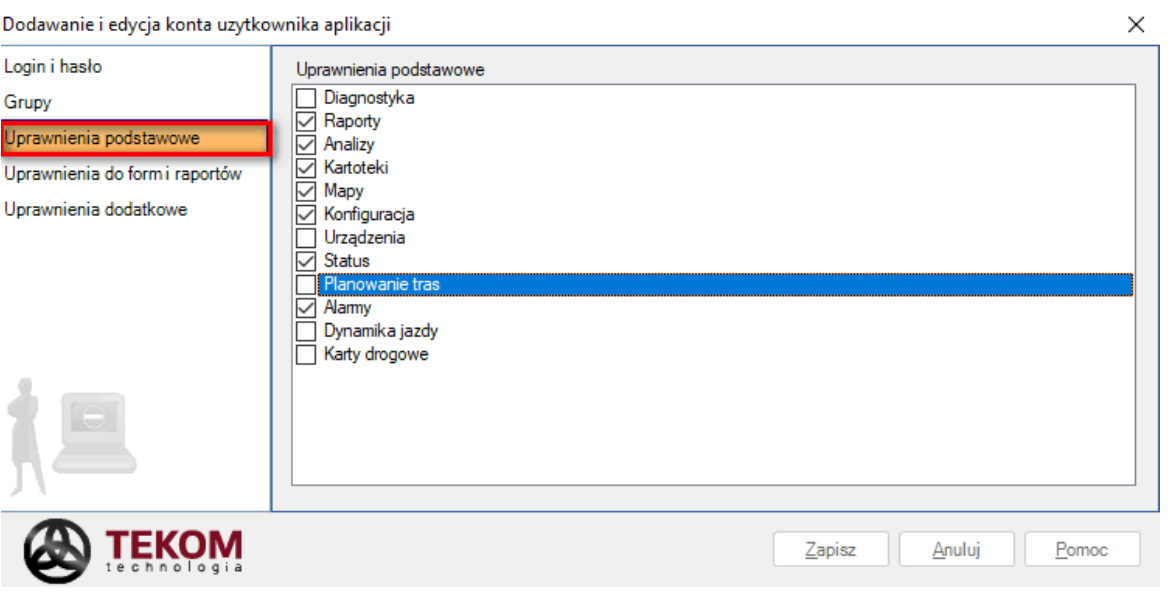Screen dimensions: 1172x600
Task: Toggle the Konfiguracja permission
Action: 306,214
